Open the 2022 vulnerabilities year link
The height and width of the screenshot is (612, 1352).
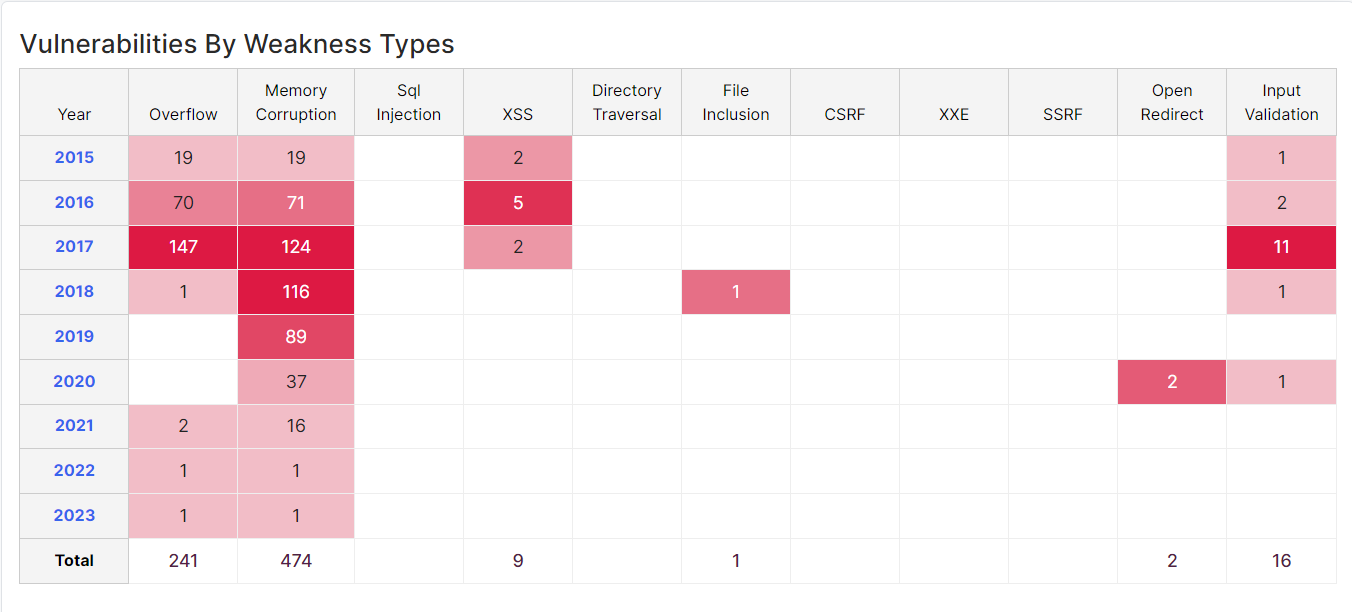pyautogui.click(x=73, y=470)
